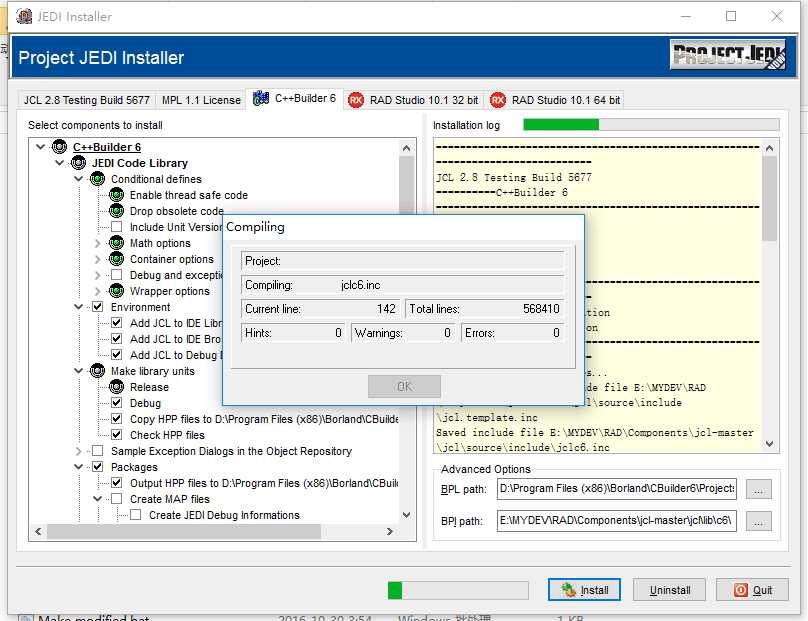Click the BPL path input field
The width and height of the screenshot is (808, 621).
coord(616,489)
